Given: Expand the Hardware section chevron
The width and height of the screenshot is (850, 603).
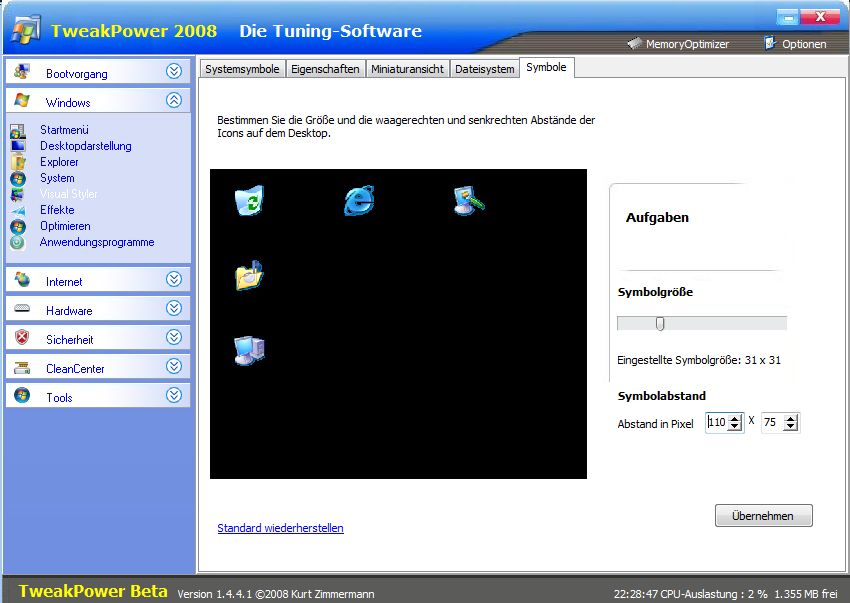Looking at the screenshot, I should (x=174, y=308).
